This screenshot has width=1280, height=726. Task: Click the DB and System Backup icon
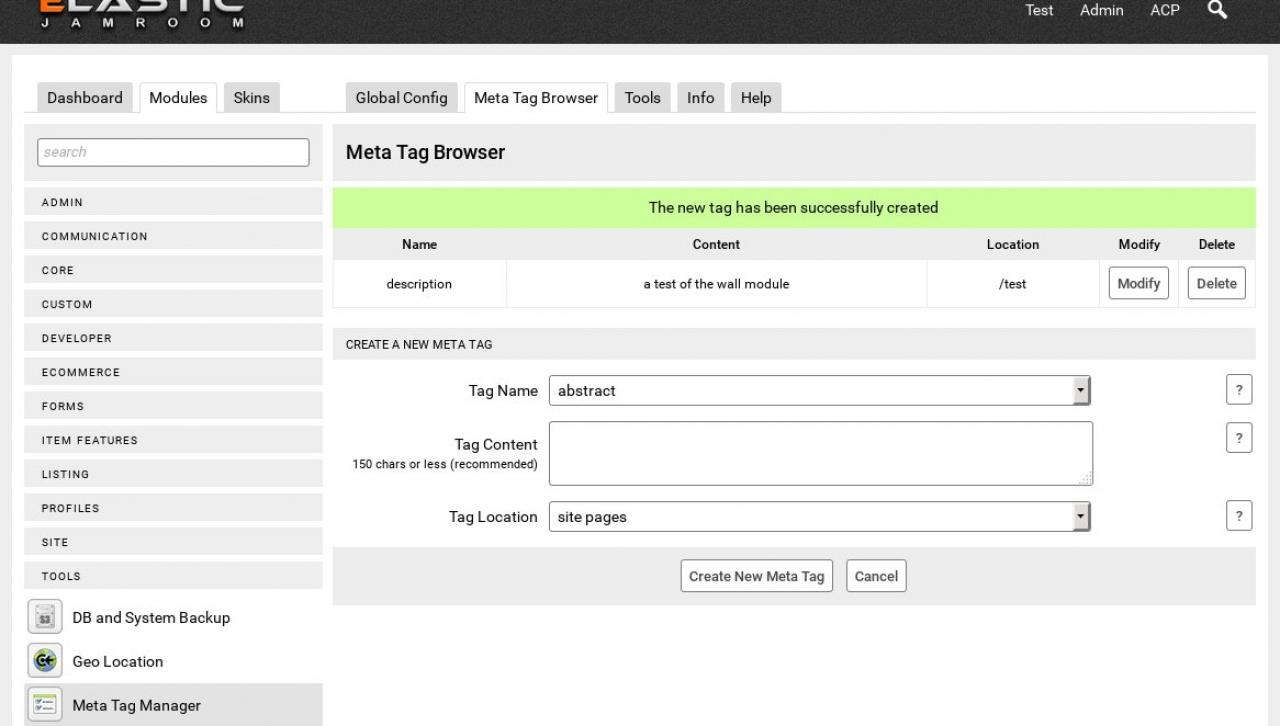tap(45, 618)
